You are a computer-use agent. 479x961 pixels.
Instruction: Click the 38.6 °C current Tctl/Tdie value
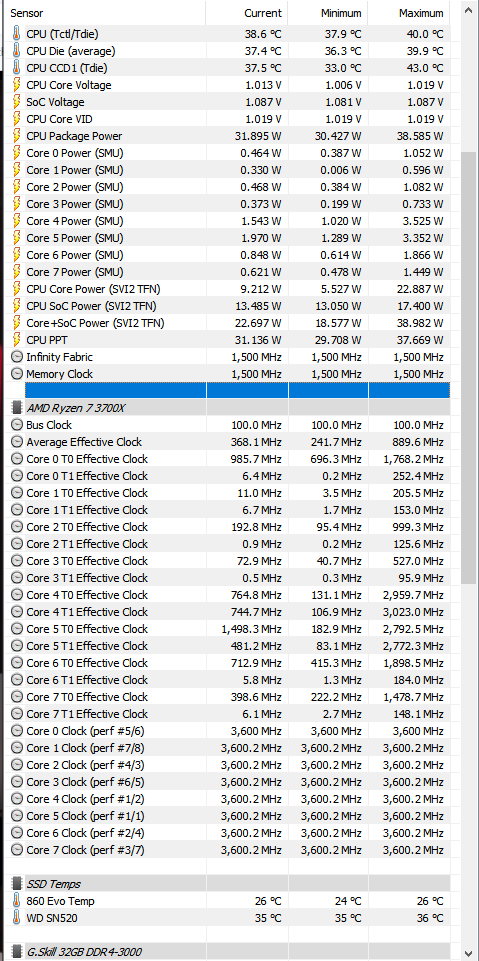pyautogui.click(x=263, y=34)
